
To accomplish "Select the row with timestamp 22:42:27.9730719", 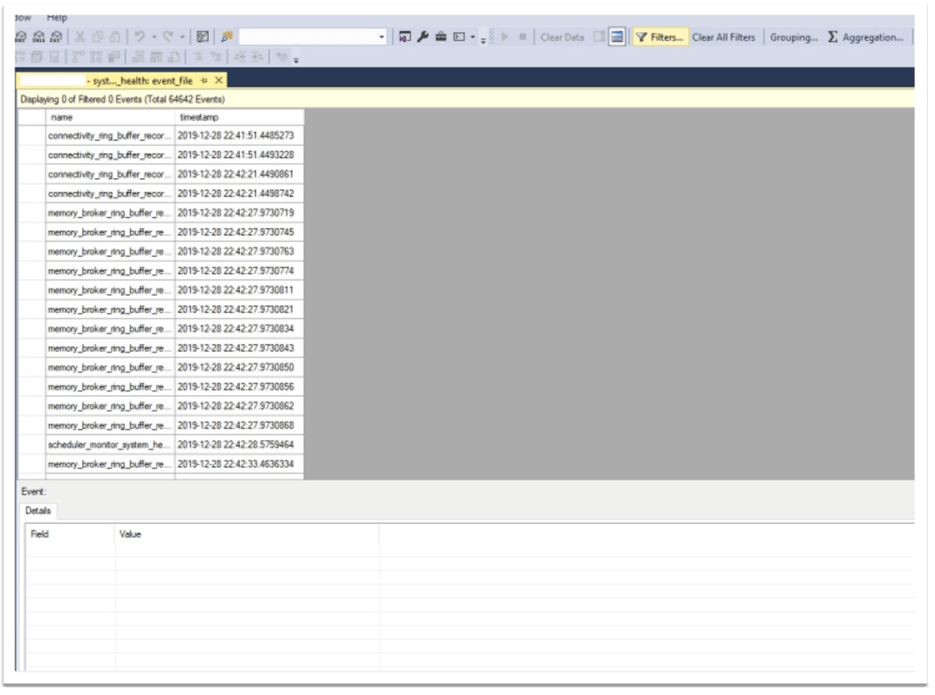I will coord(161,213).
